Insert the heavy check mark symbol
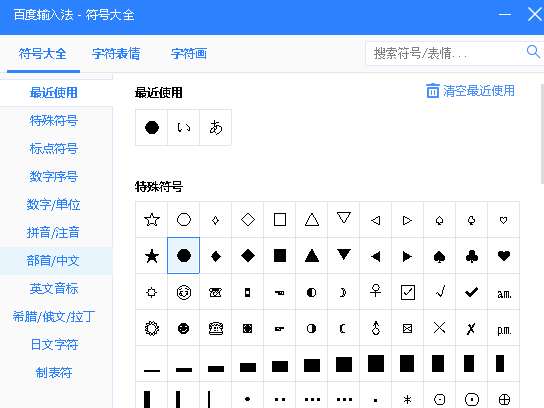 point(471,292)
